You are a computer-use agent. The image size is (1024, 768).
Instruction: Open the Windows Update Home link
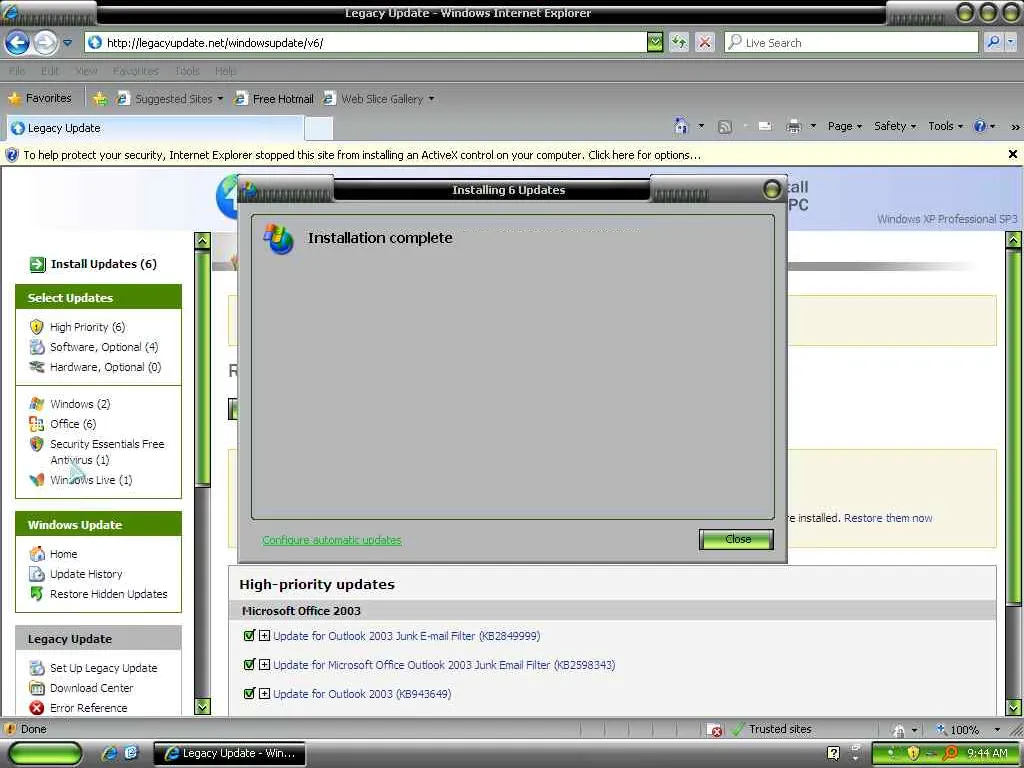tap(63, 554)
